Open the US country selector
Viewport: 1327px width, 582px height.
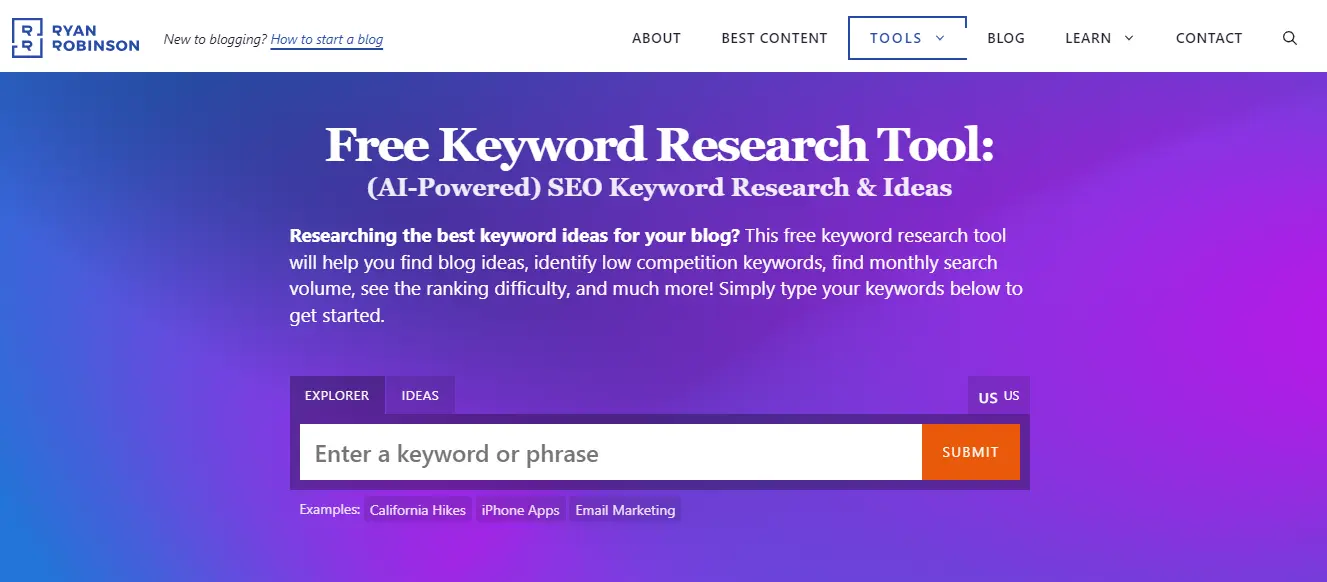click(998, 396)
